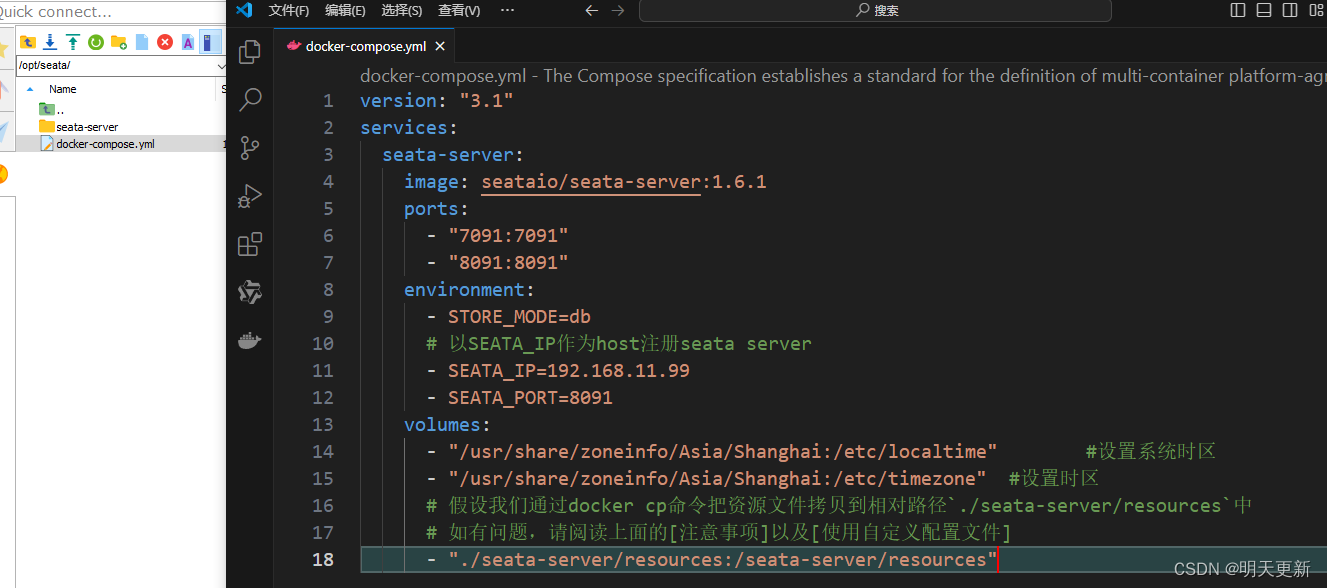Open the Extensions view
The width and height of the screenshot is (1327, 588).
[249, 244]
